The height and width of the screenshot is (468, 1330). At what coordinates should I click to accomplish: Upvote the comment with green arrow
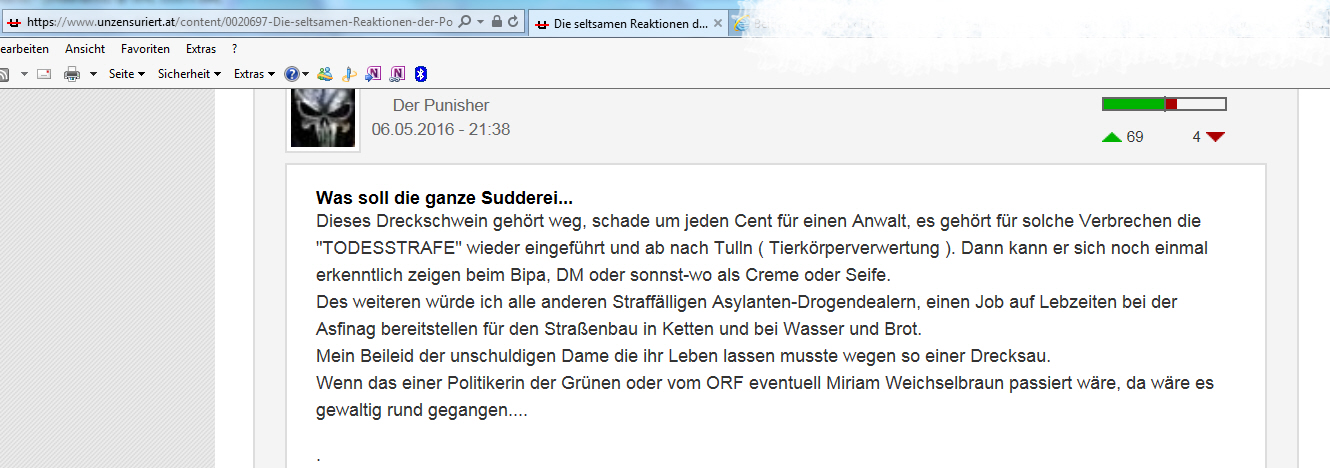pyautogui.click(x=1111, y=137)
